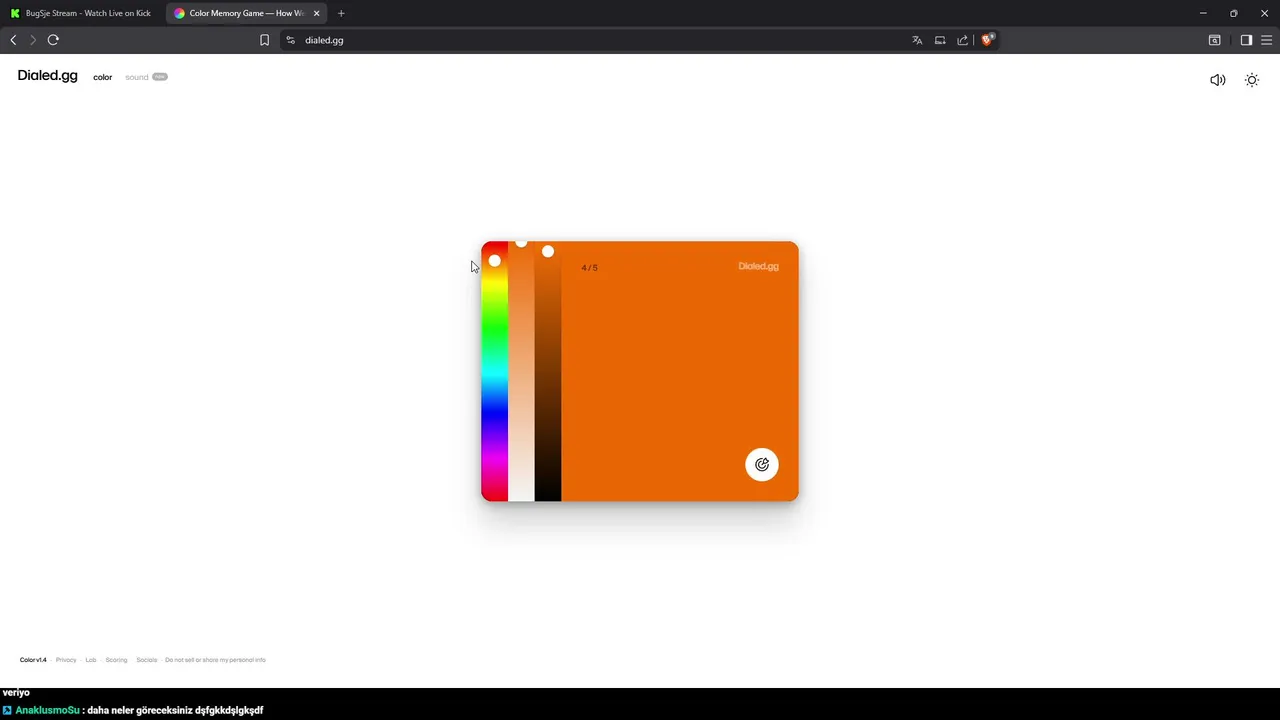Reload the dialed.gg page
Viewport: 1280px width, 720px height.
pyautogui.click(x=53, y=40)
